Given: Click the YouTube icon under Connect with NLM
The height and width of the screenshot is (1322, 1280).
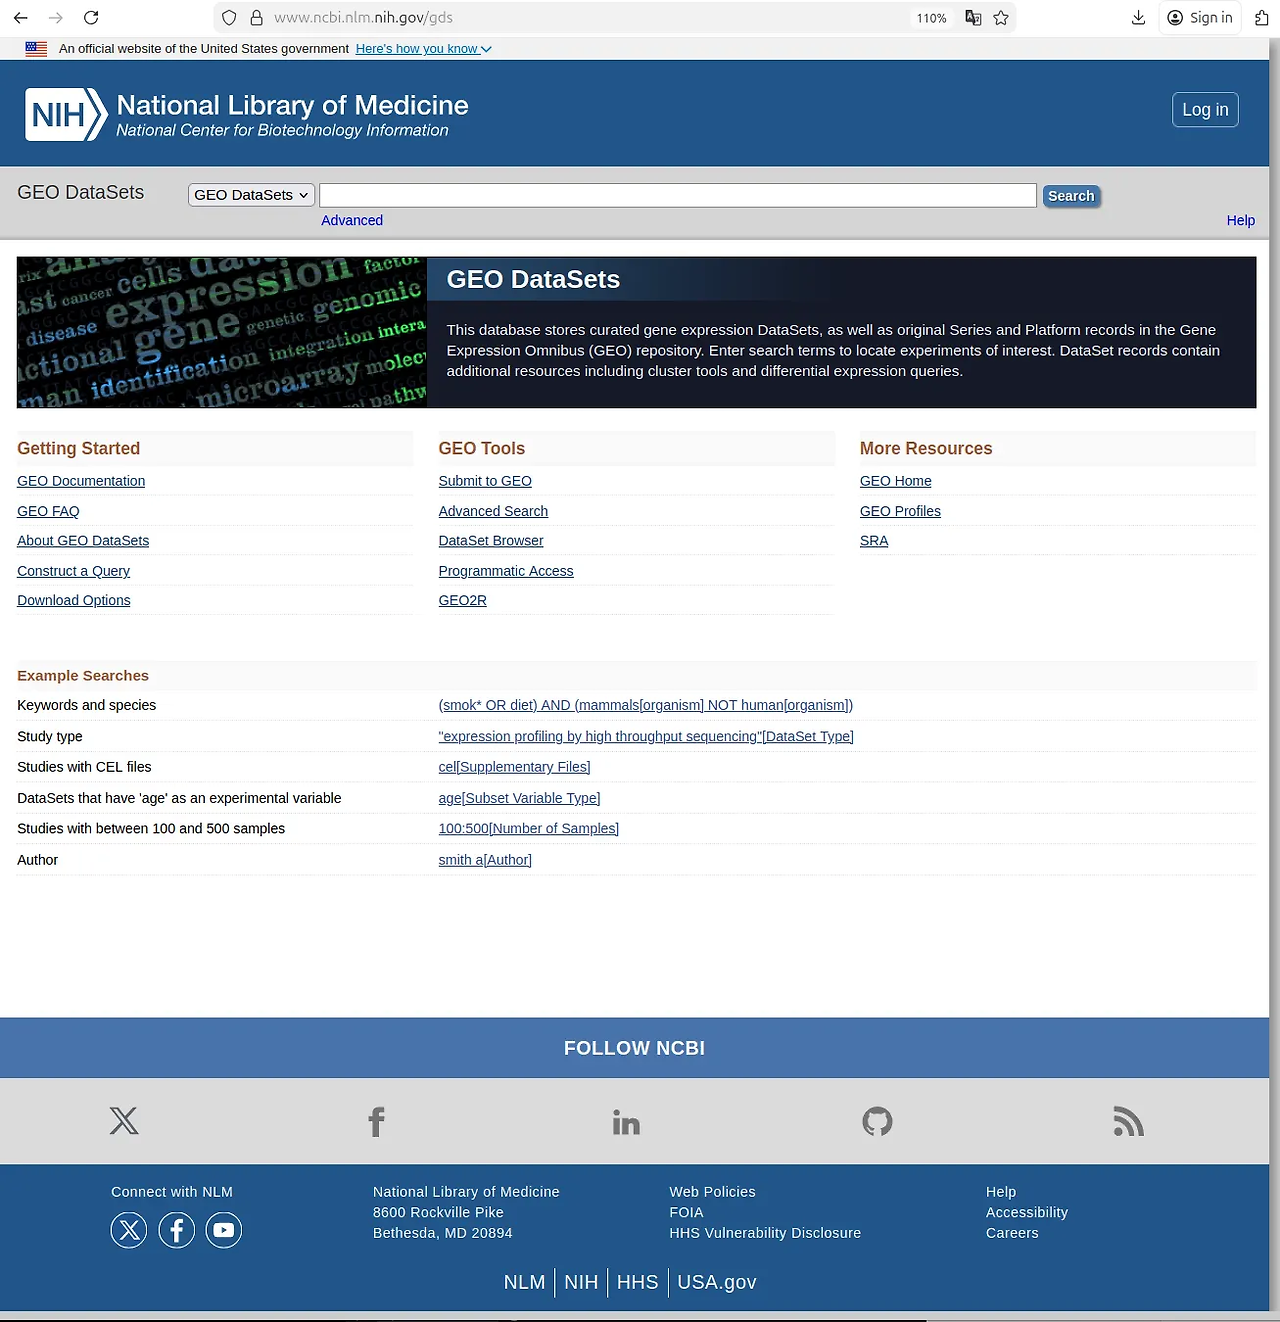Looking at the screenshot, I should 224,1230.
